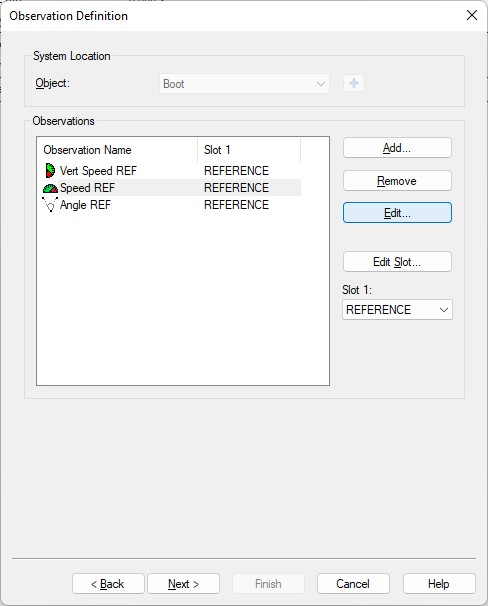Click the Edit Slot... button
The height and width of the screenshot is (606, 488).
click(x=397, y=262)
